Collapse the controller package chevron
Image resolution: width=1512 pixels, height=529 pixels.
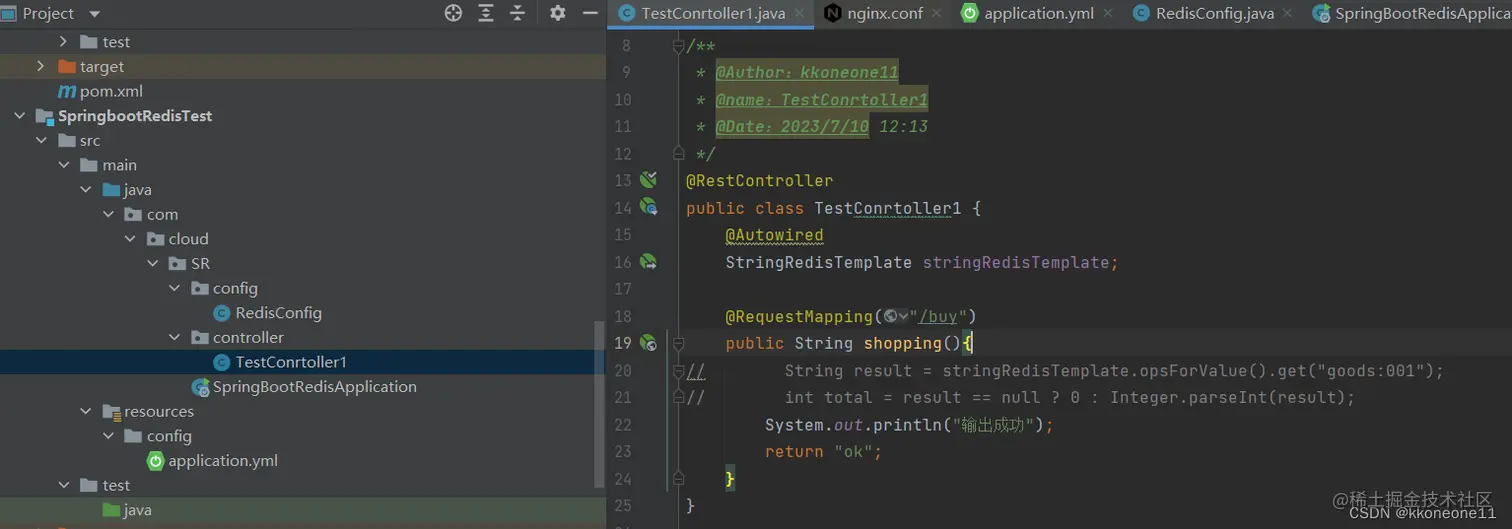(x=174, y=338)
